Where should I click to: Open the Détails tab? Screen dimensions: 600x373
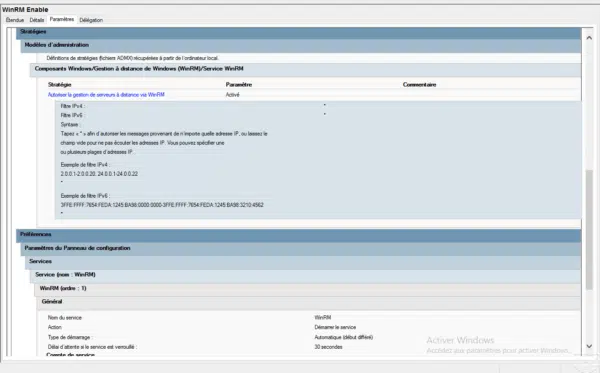(x=37, y=20)
